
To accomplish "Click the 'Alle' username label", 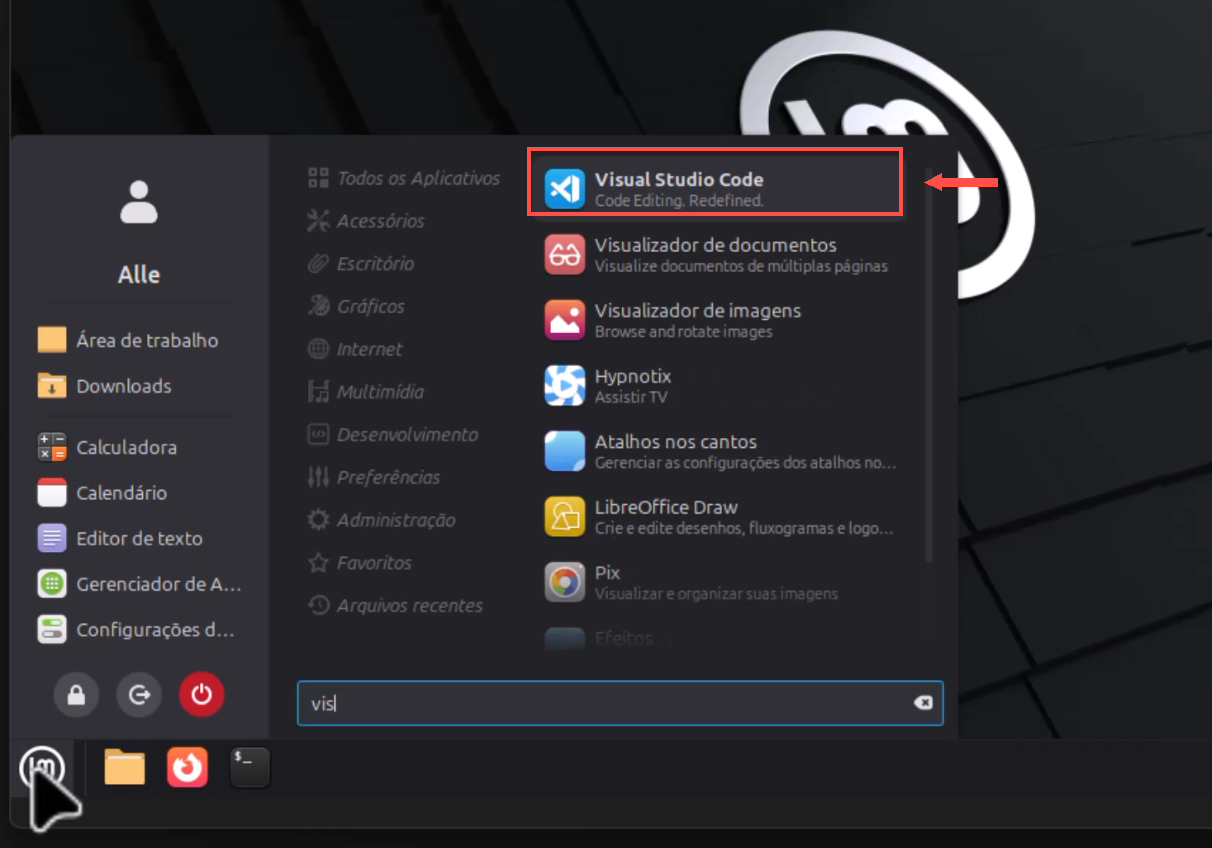I will (139, 275).
